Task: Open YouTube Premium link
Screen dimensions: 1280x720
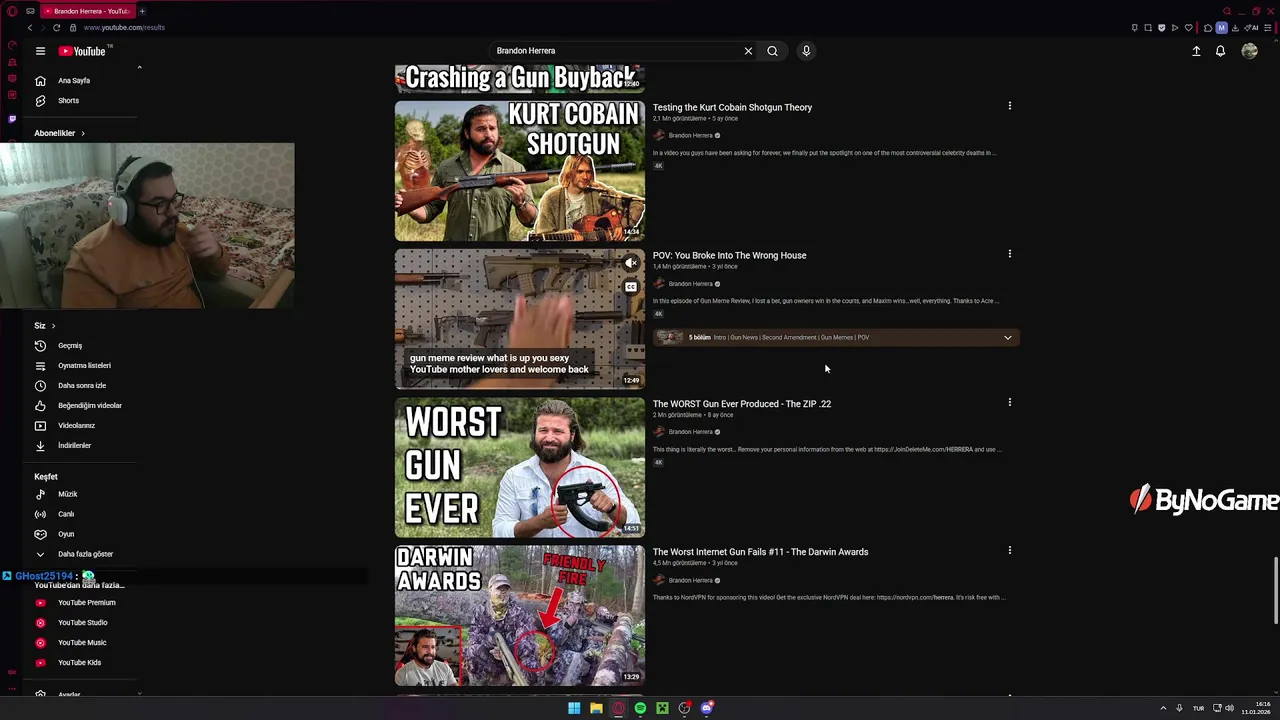Action: pyautogui.click(x=86, y=603)
